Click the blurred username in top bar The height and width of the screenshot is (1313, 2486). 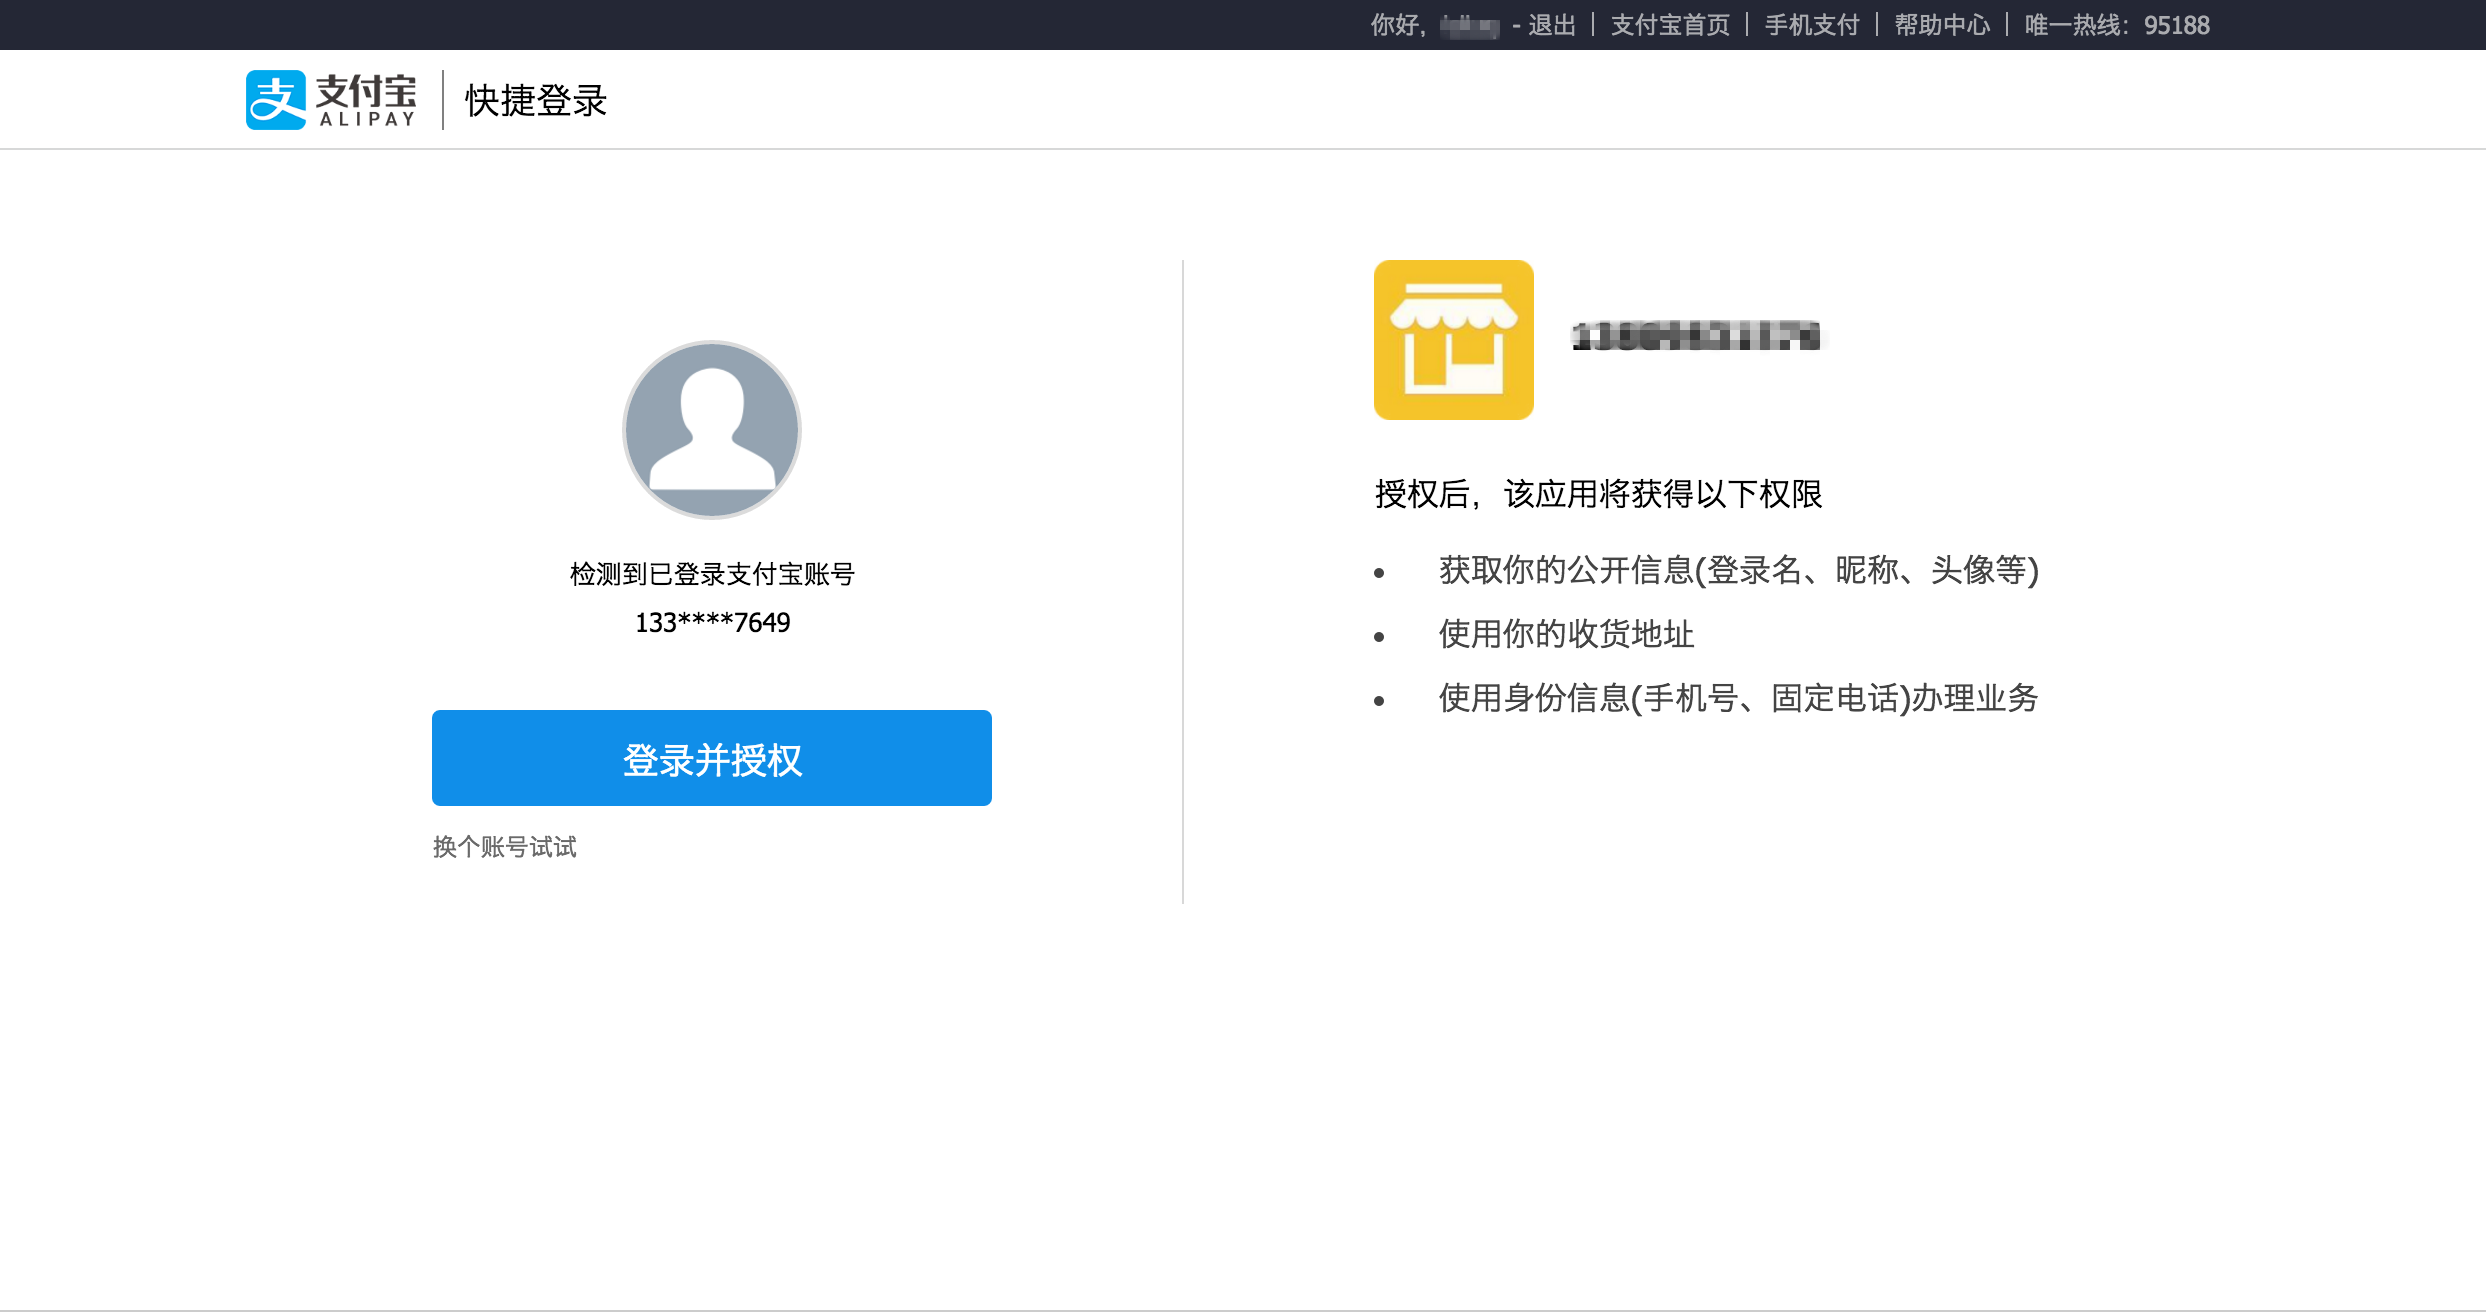(x=1469, y=26)
